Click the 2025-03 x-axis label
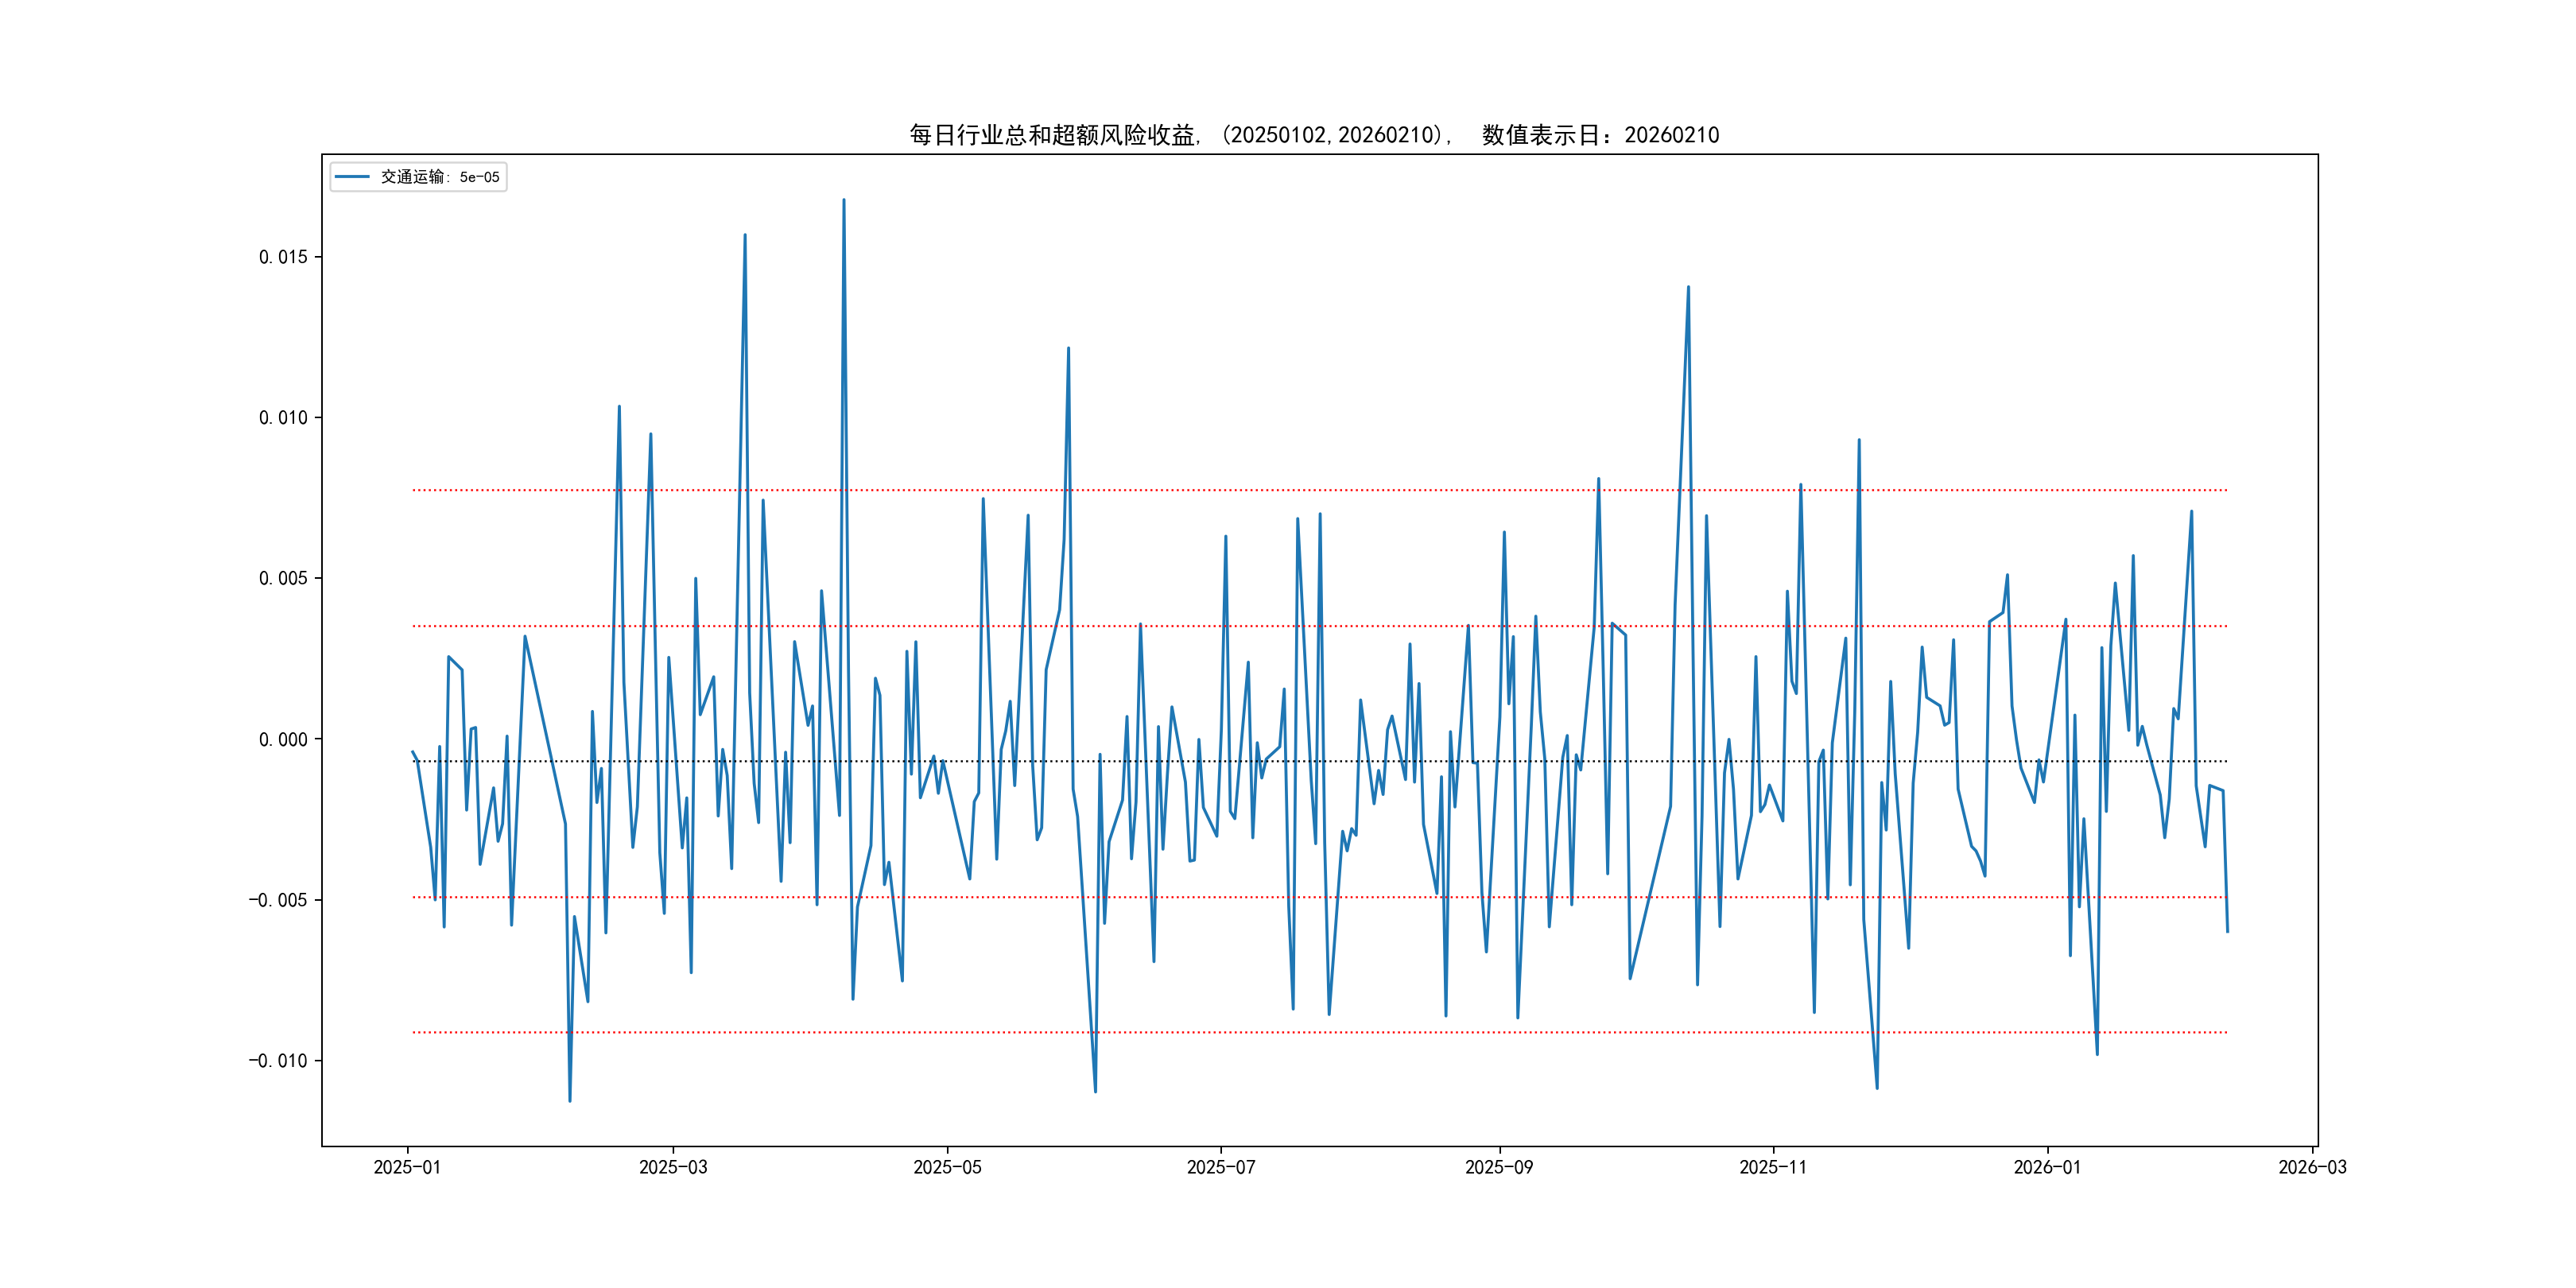This screenshot has height=1288, width=2576. pyautogui.click(x=673, y=1167)
